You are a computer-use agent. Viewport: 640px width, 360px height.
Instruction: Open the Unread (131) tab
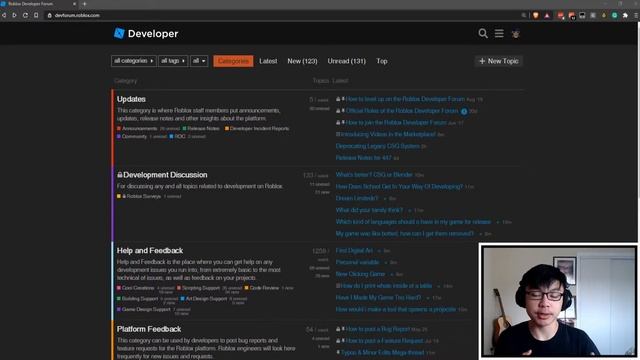[347, 61]
